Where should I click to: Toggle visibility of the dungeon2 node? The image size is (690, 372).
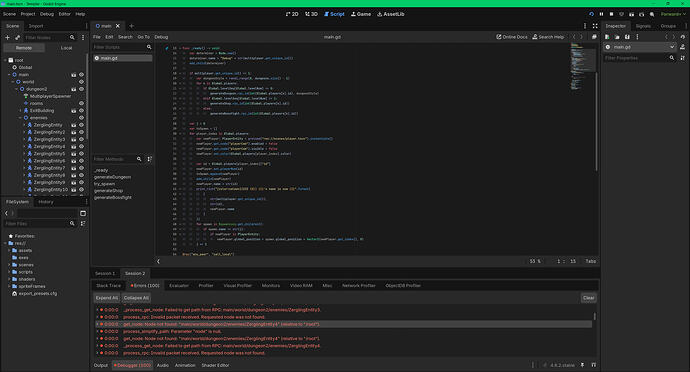81,89
